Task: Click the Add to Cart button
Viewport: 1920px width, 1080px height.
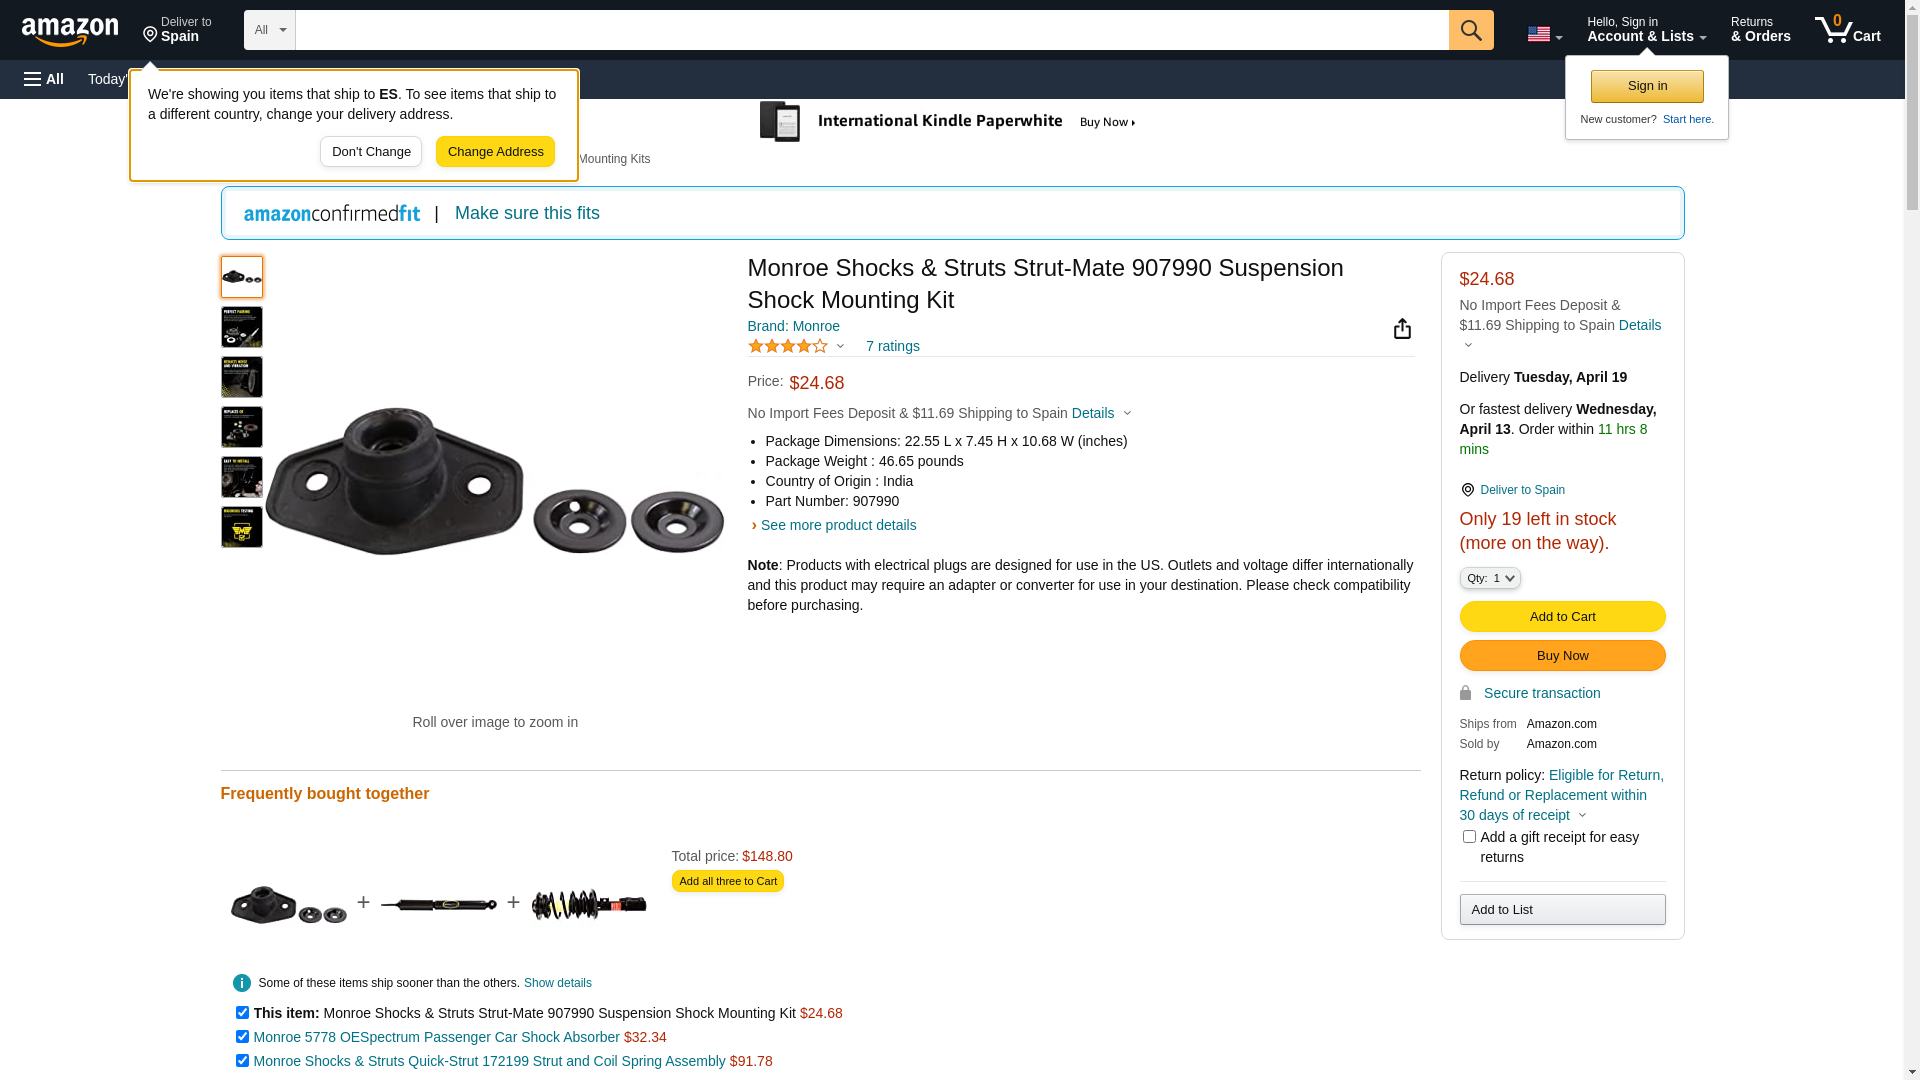Action: click(x=1562, y=617)
